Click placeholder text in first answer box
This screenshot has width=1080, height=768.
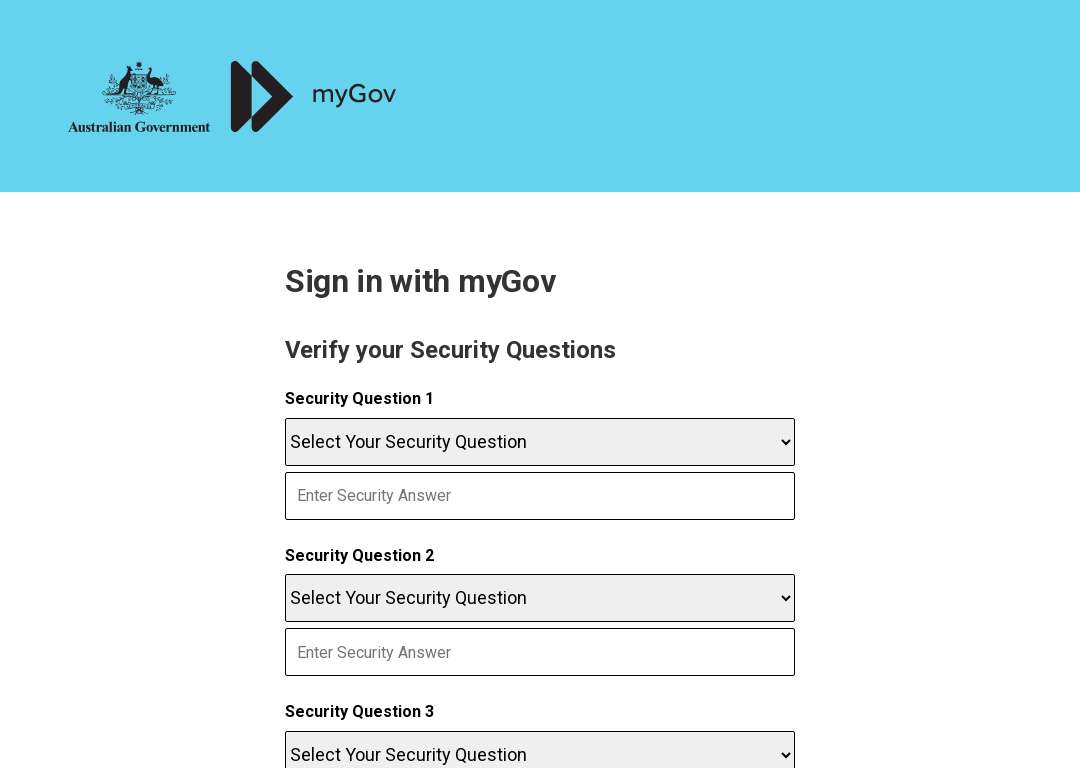(x=374, y=496)
